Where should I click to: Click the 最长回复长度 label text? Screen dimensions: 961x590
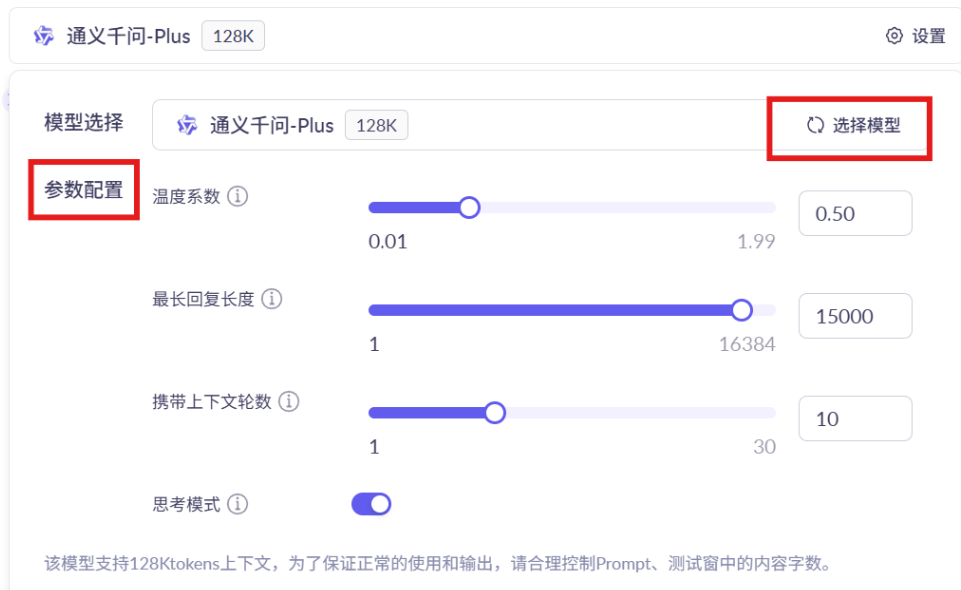click(x=203, y=299)
